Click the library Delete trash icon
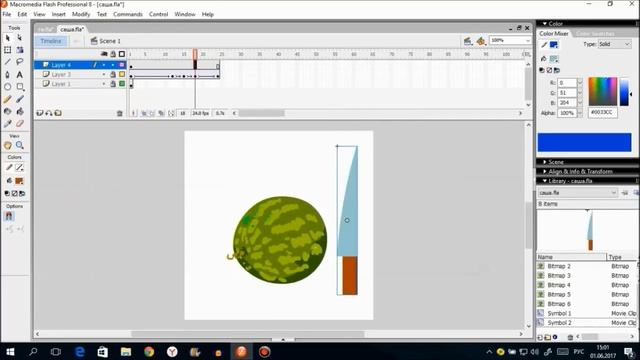 (570, 337)
